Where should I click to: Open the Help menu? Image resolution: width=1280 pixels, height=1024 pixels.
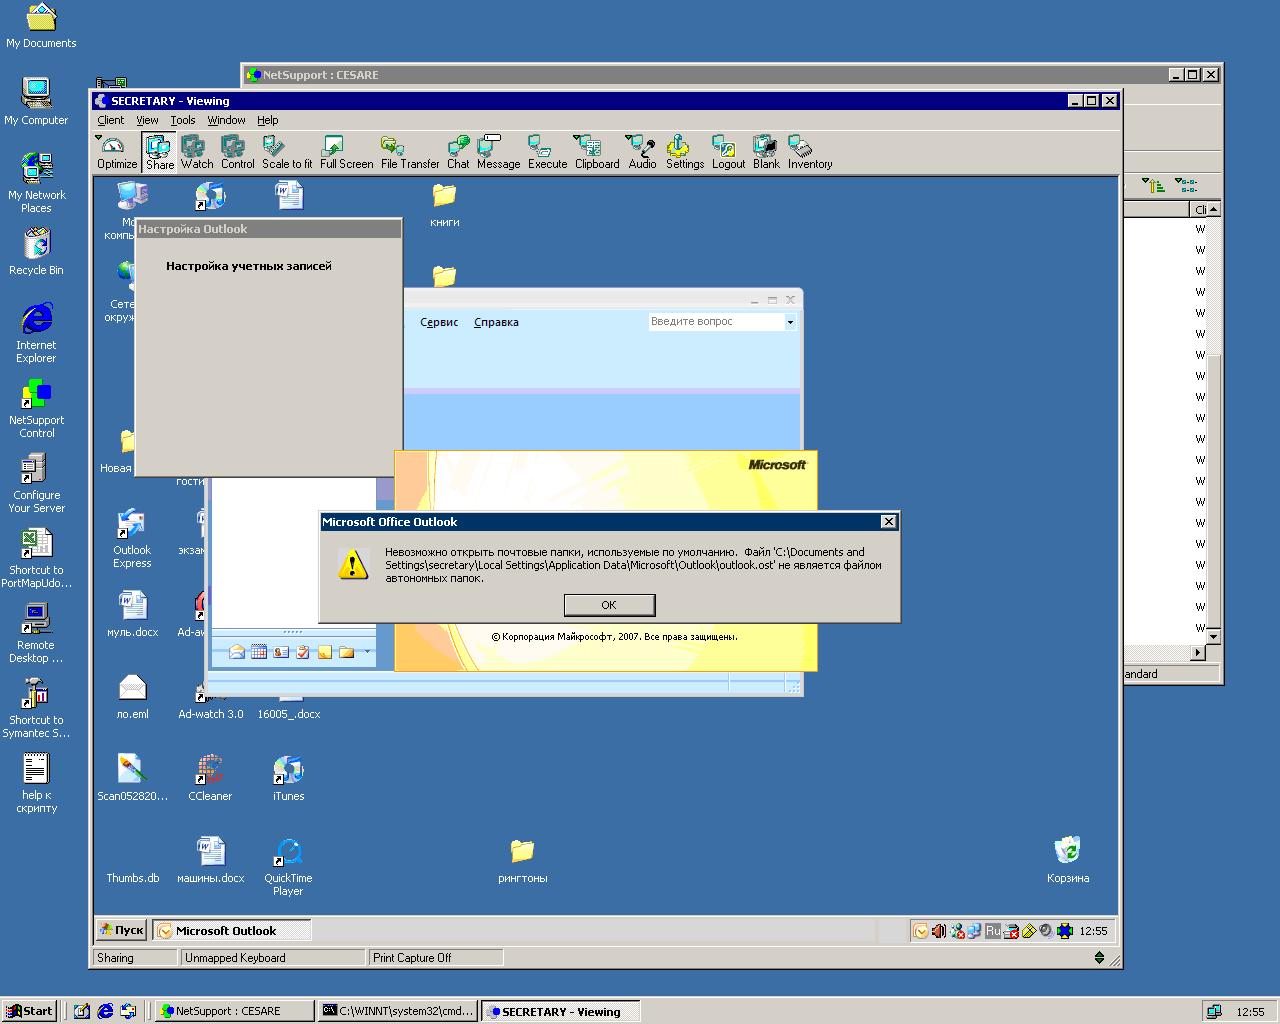[267, 120]
